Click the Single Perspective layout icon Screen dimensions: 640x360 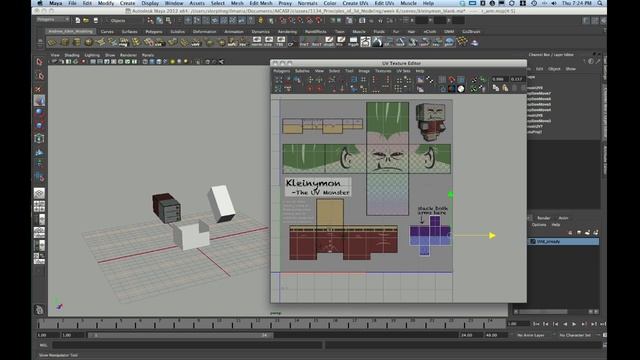click(x=39, y=193)
